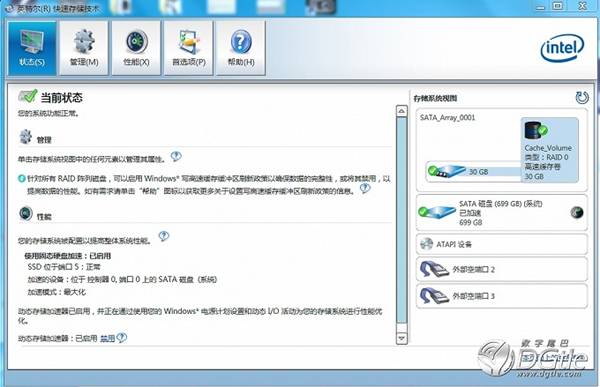The image size is (600, 387).
Task: Open the 首选项(P) preferences tab
Action: (189, 48)
